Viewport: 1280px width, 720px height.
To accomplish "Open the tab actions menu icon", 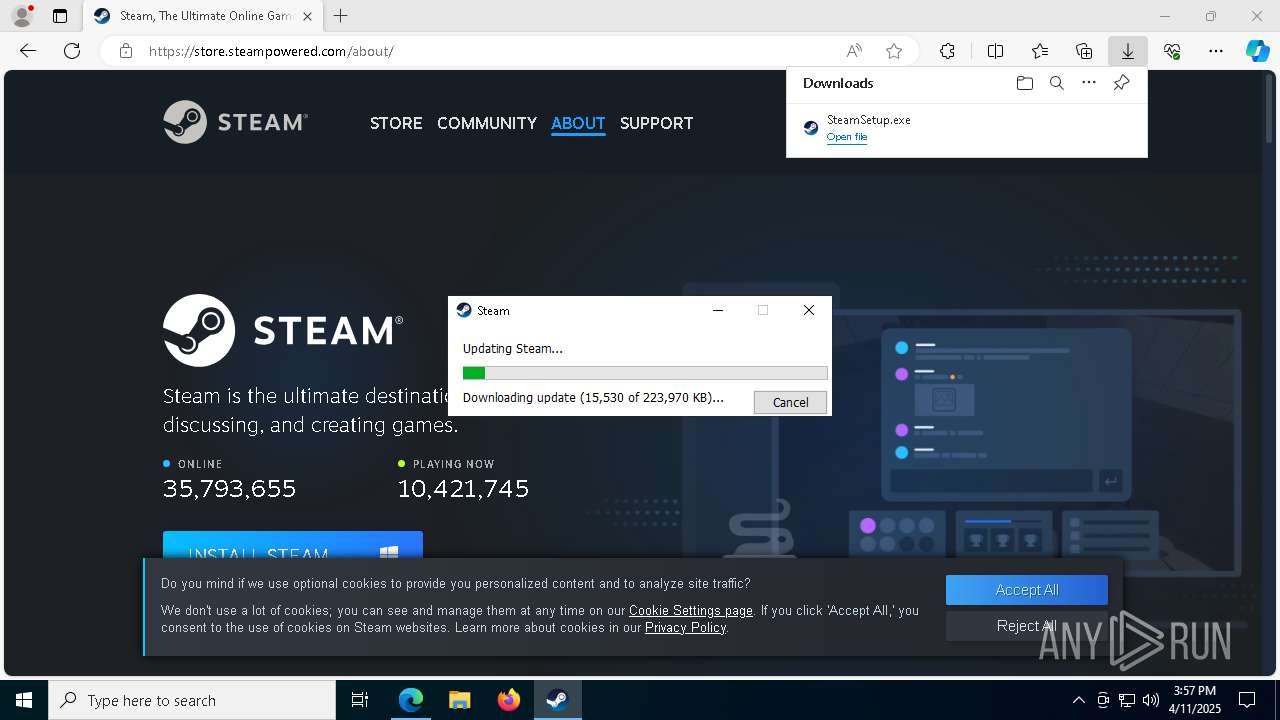I will (60, 16).
